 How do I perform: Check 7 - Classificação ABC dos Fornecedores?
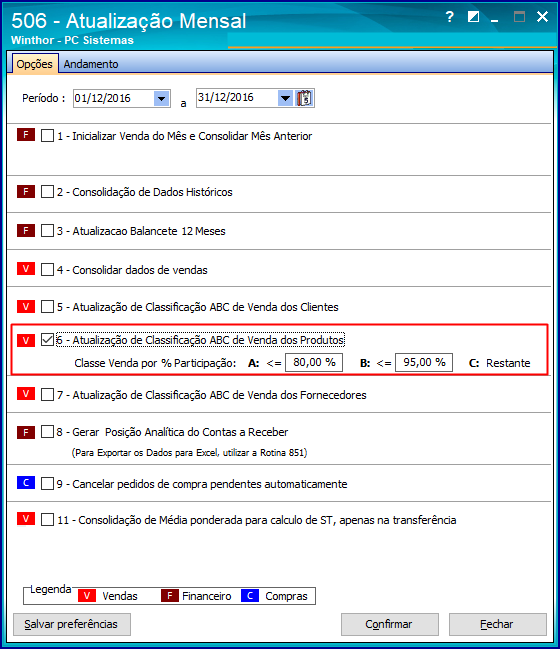tap(48, 394)
